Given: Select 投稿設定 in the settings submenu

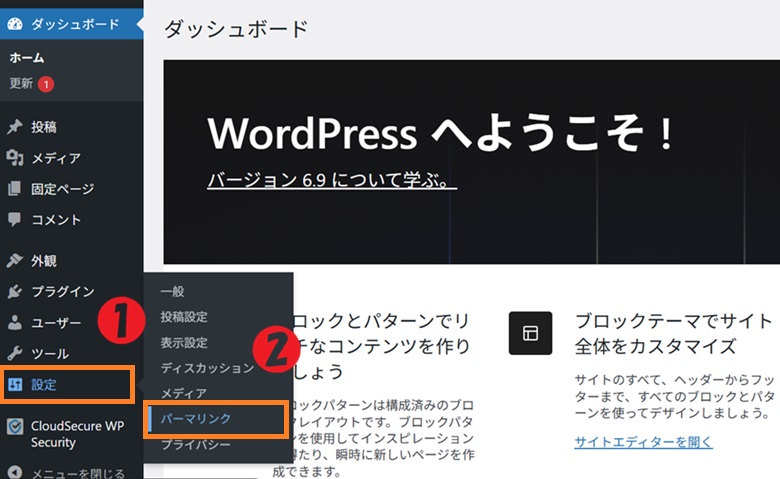Looking at the screenshot, I should (184, 317).
